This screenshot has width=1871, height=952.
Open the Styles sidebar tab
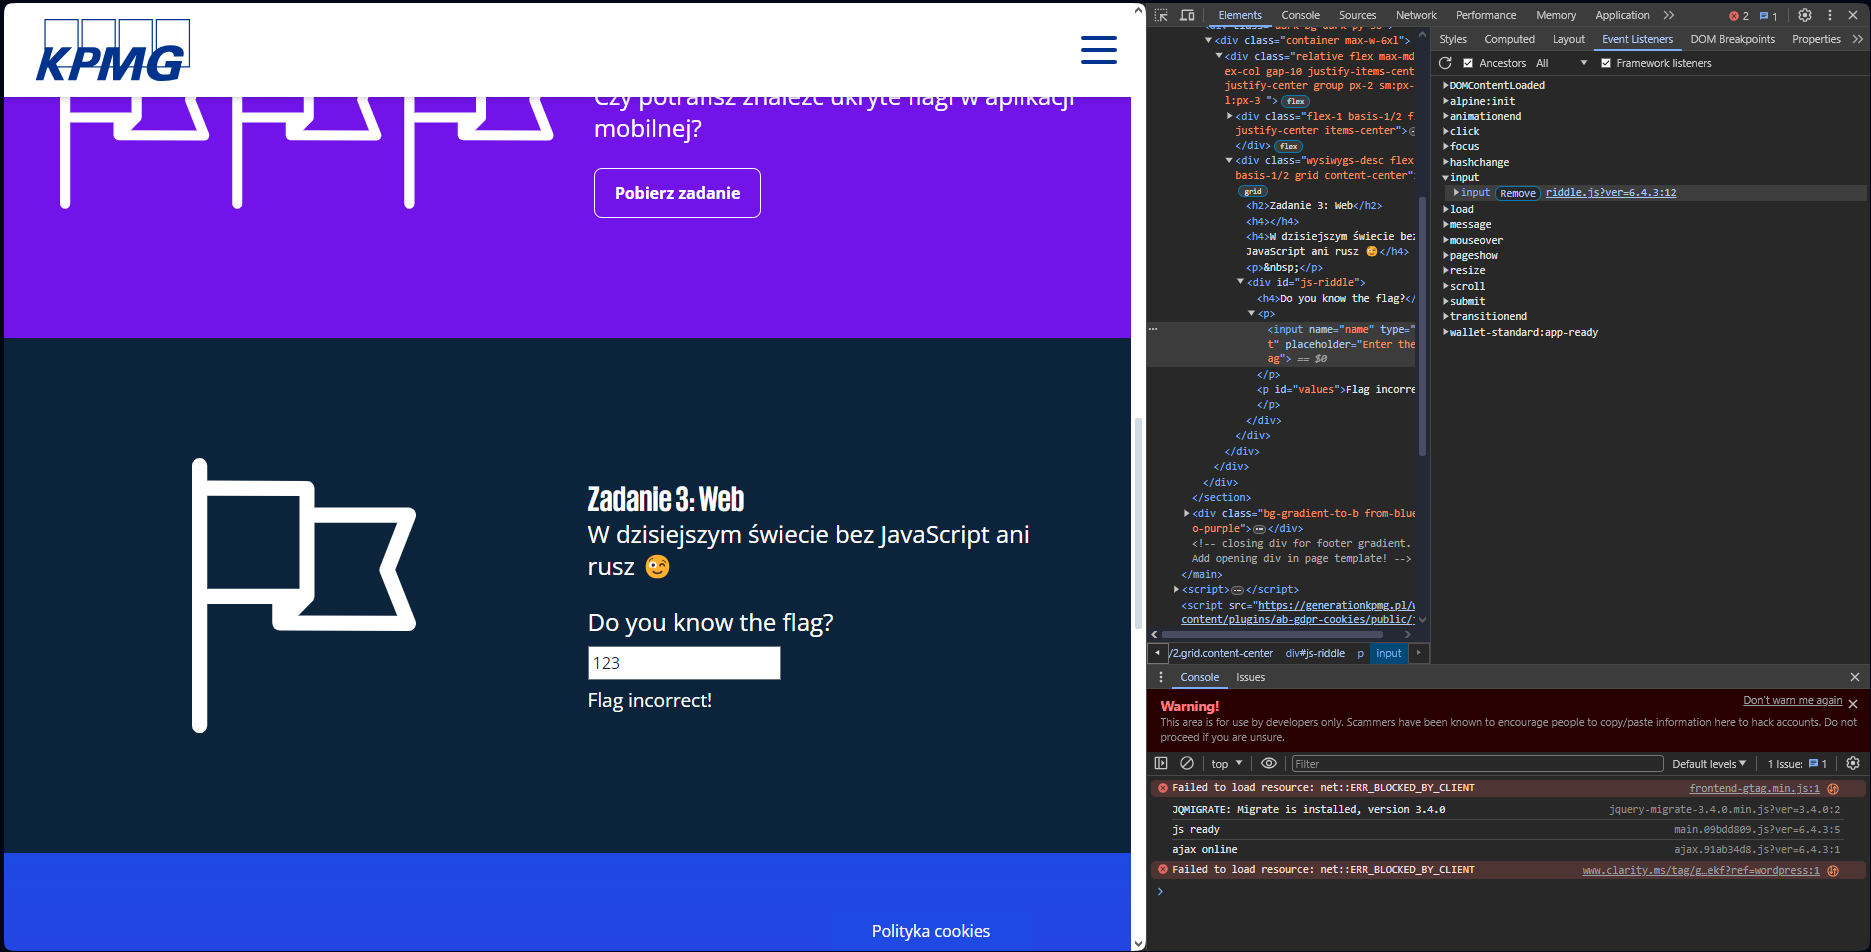click(1453, 39)
